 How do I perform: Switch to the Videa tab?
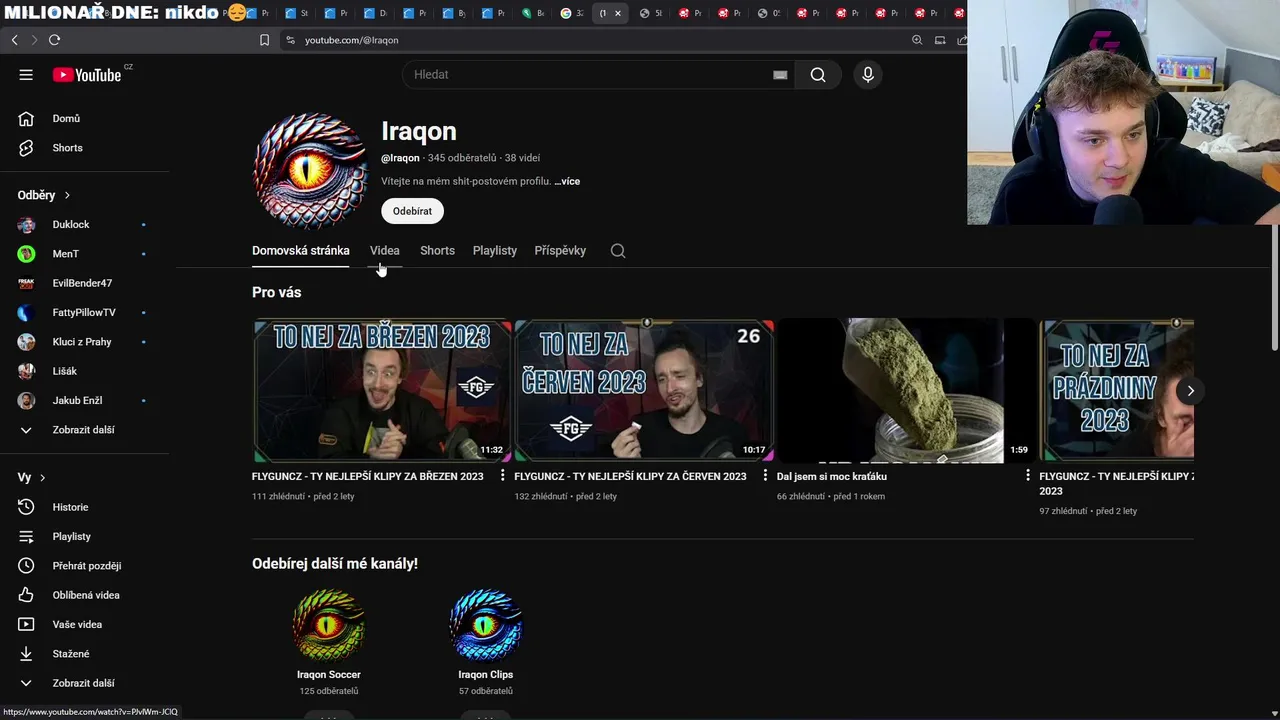385,251
